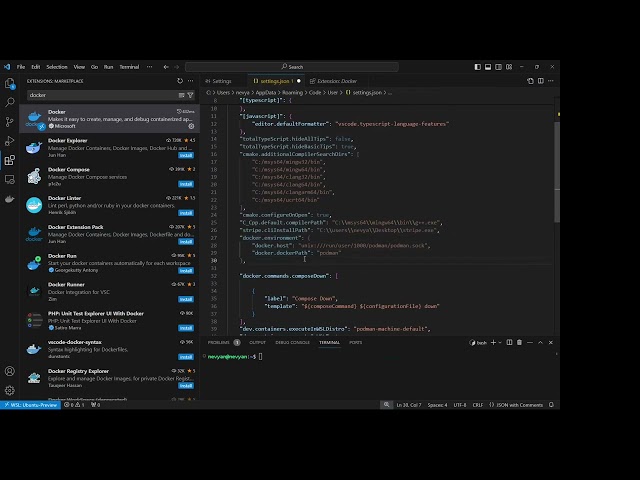640x480 pixels.
Task: Open the Terminal menu
Action: pyautogui.click(x=129, y=67)
